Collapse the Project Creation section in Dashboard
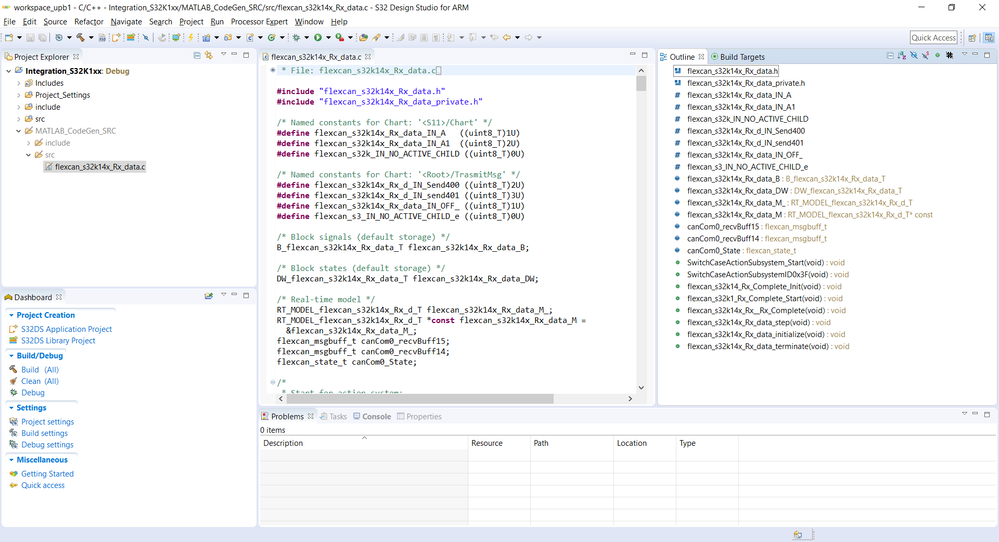 (x=11, y=315)
